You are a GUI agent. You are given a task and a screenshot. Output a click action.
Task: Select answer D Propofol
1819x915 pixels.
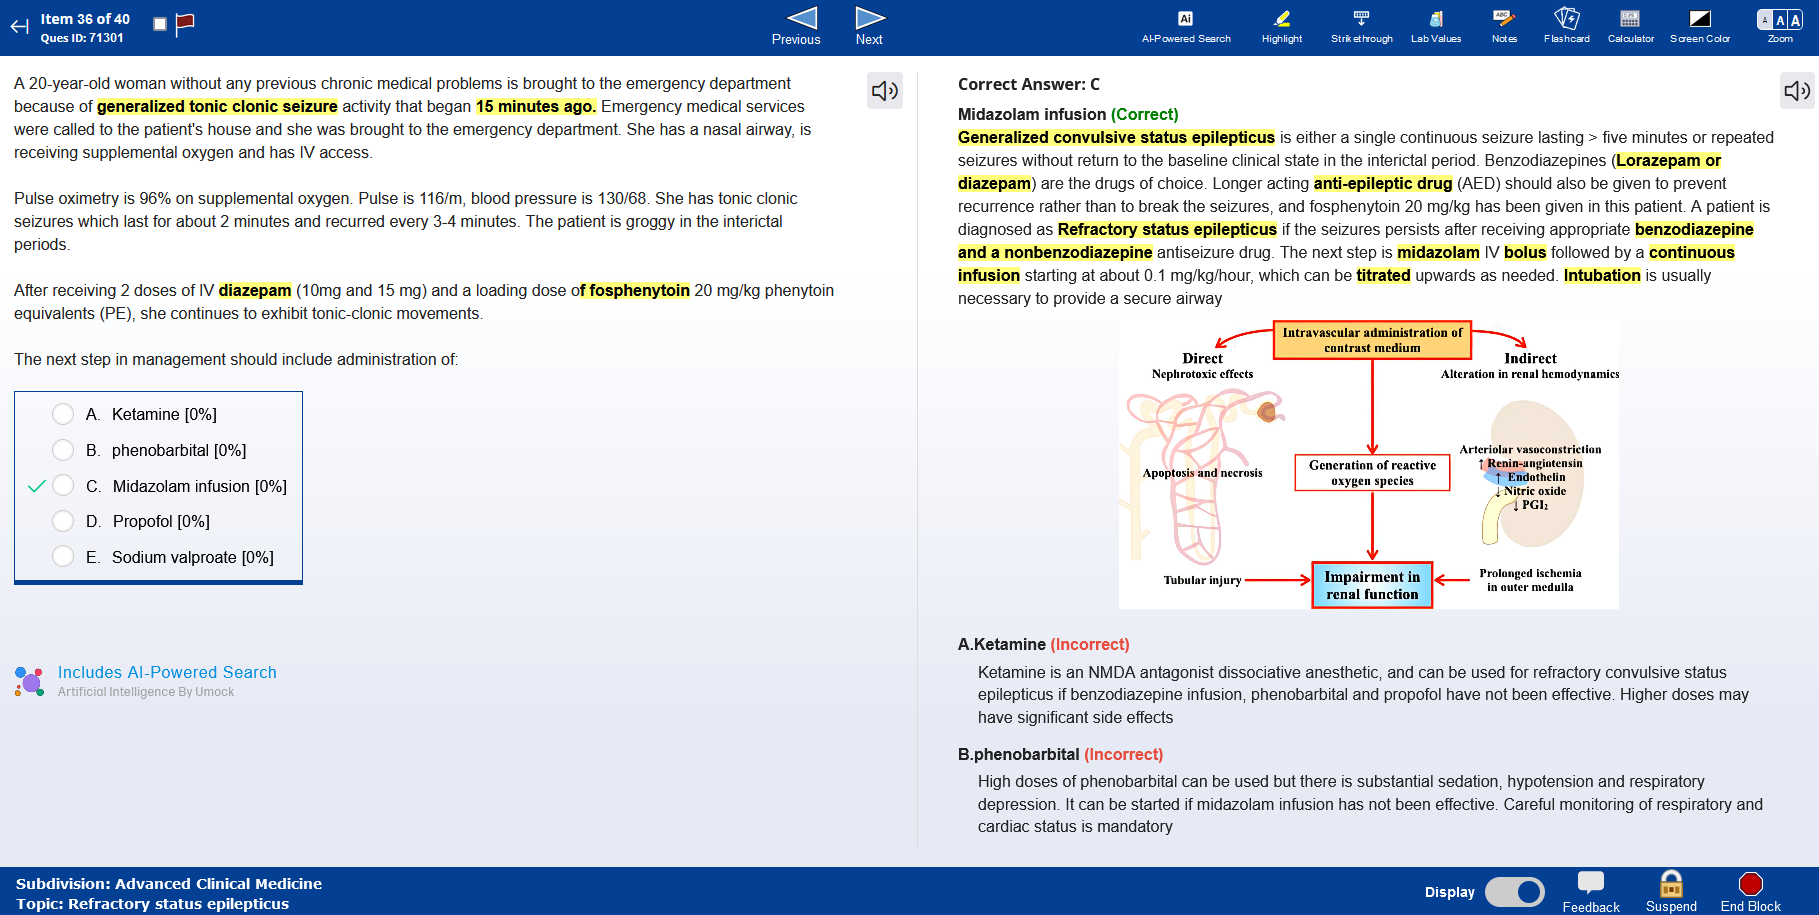pyautogui.click(x=63, y=521)
